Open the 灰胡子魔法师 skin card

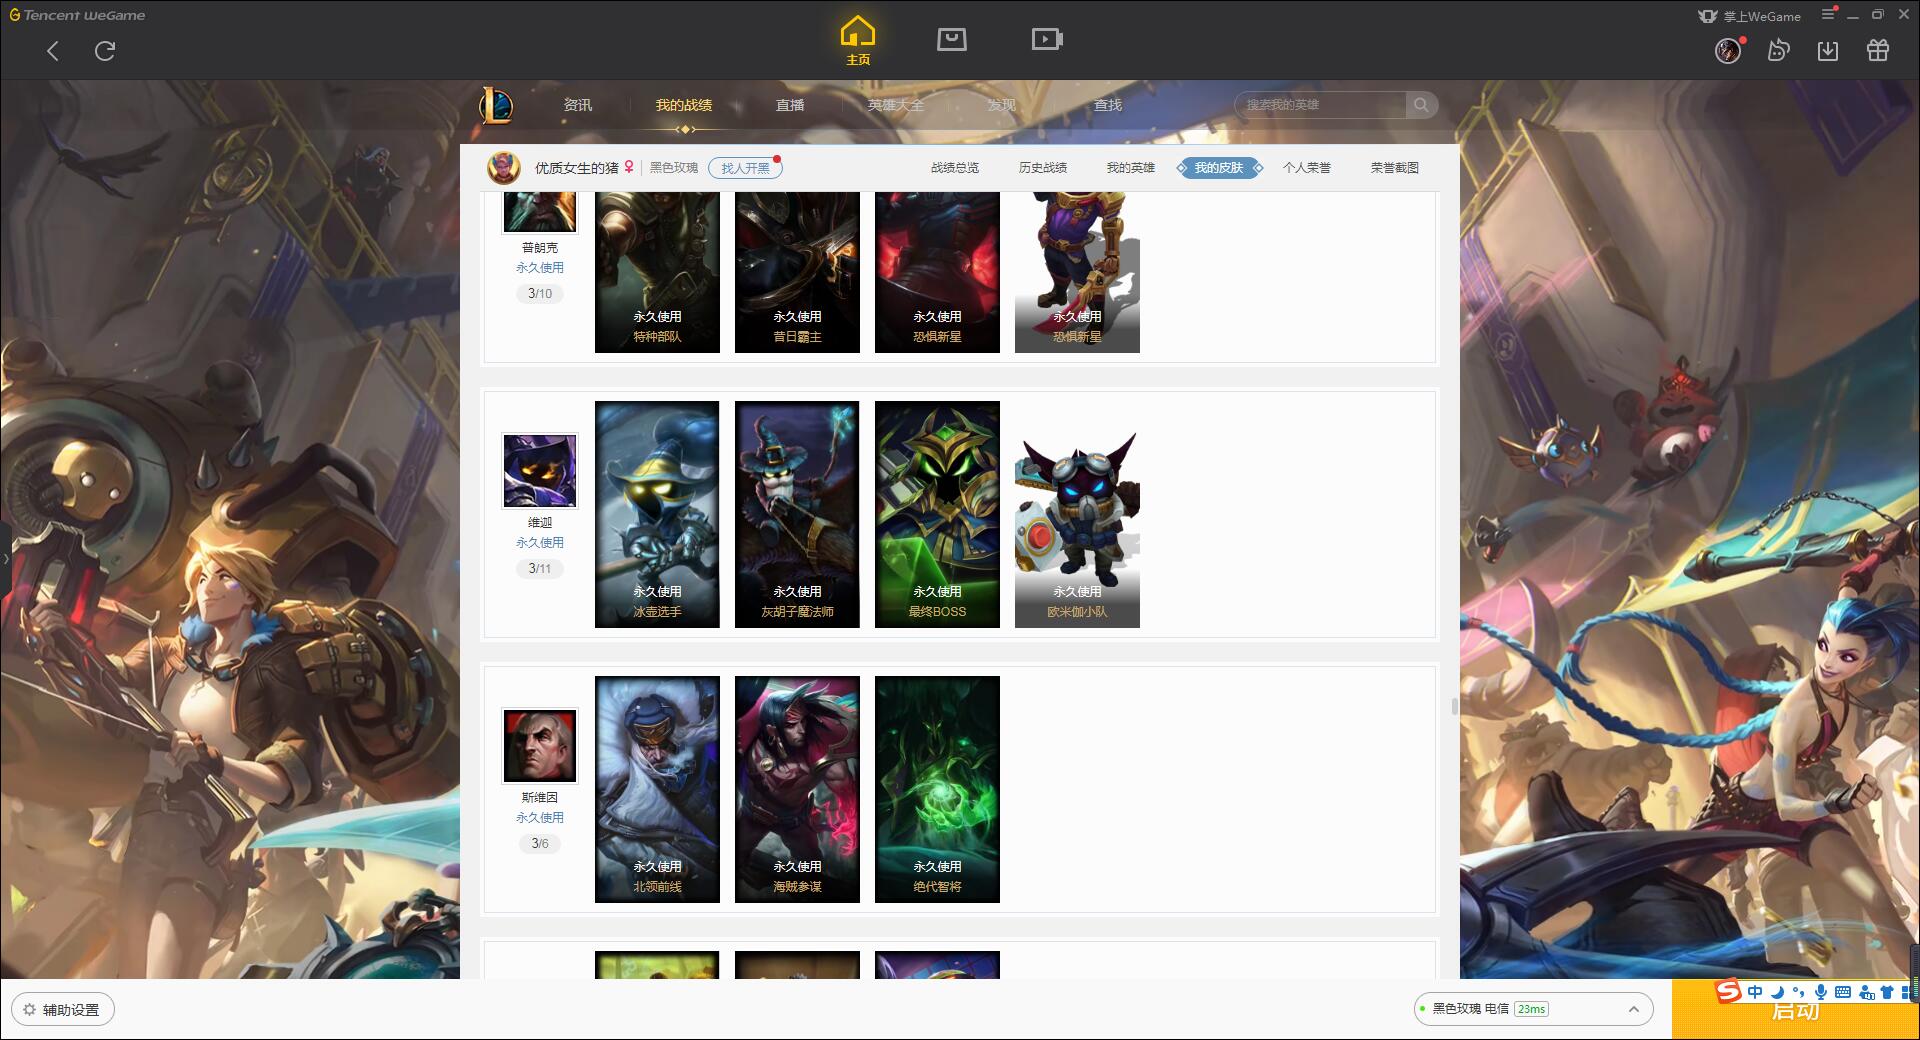coord(797,514)
